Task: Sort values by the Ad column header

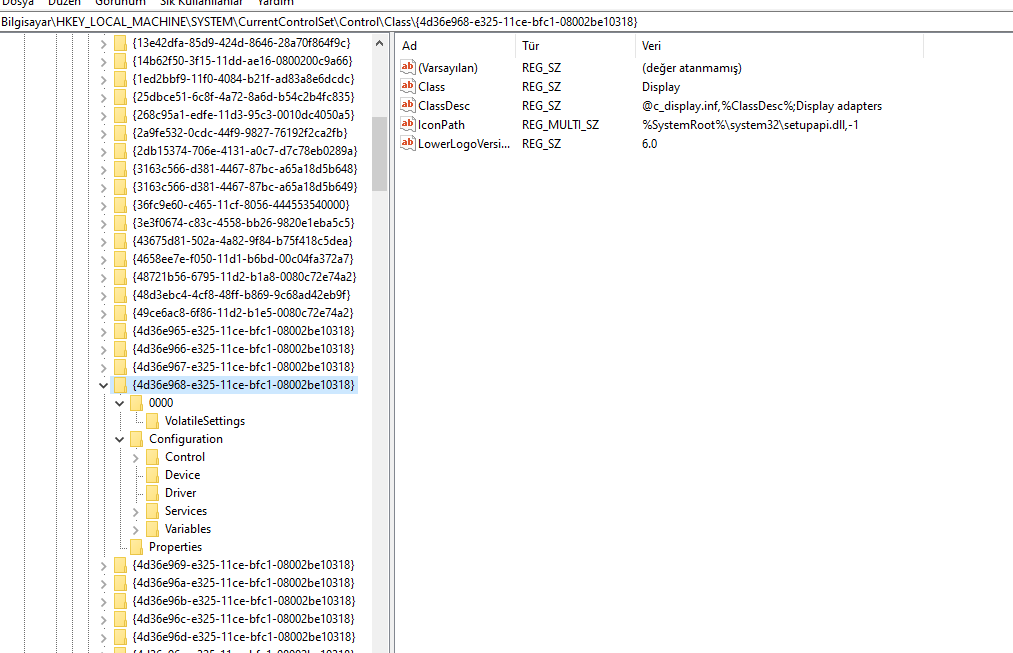Action: click(x=455, y=46)
